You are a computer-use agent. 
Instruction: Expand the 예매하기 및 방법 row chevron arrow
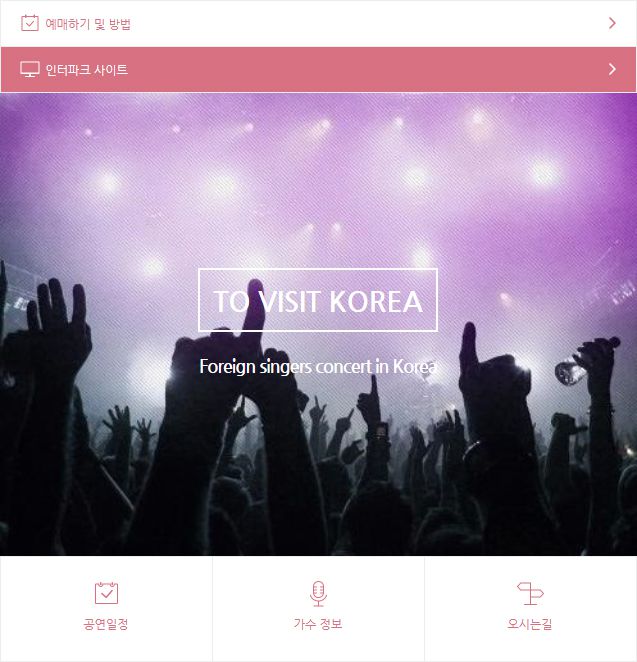612,23
